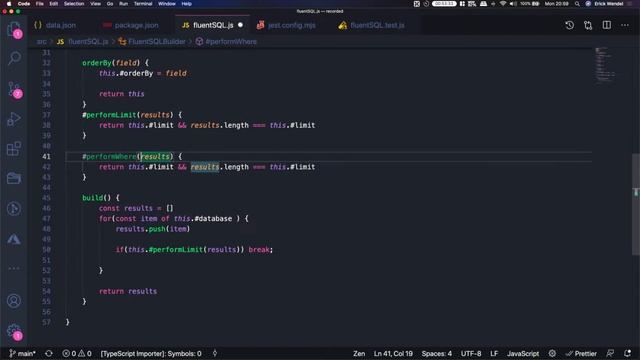640x360 pixels.
Task: Open the Help menu
Action: (187, 4)
